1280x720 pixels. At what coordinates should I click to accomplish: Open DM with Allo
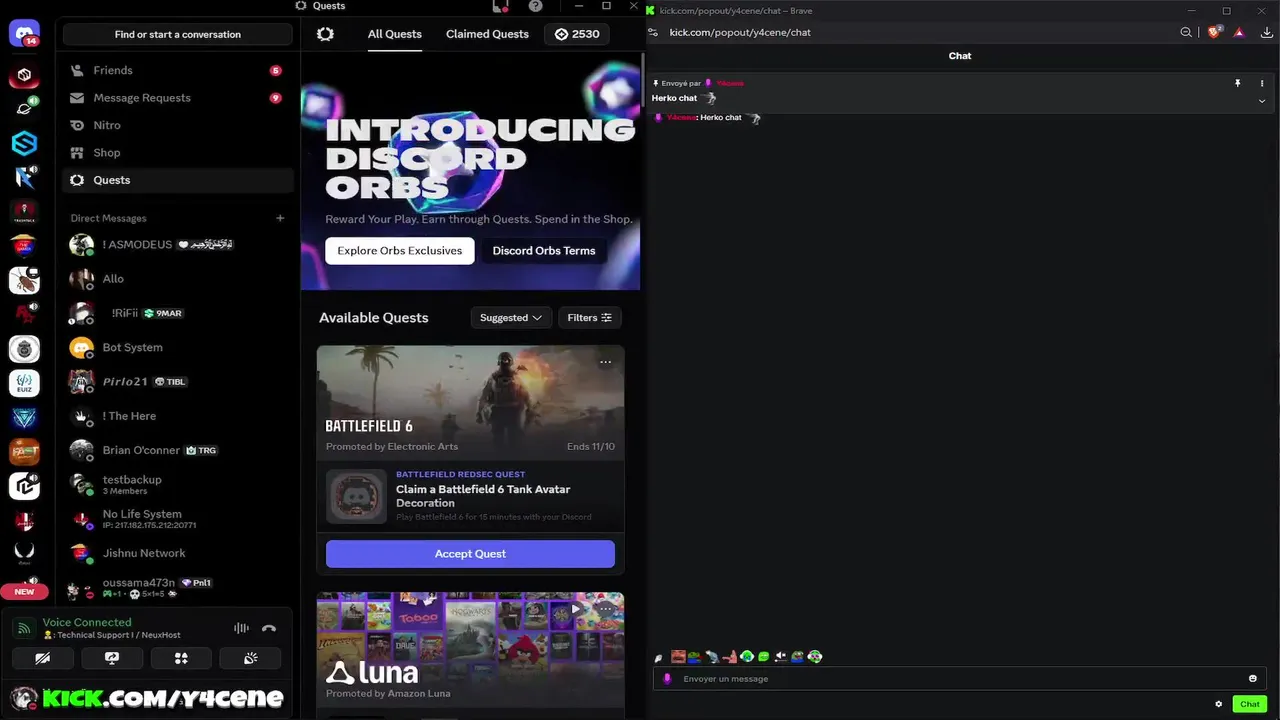178,279
